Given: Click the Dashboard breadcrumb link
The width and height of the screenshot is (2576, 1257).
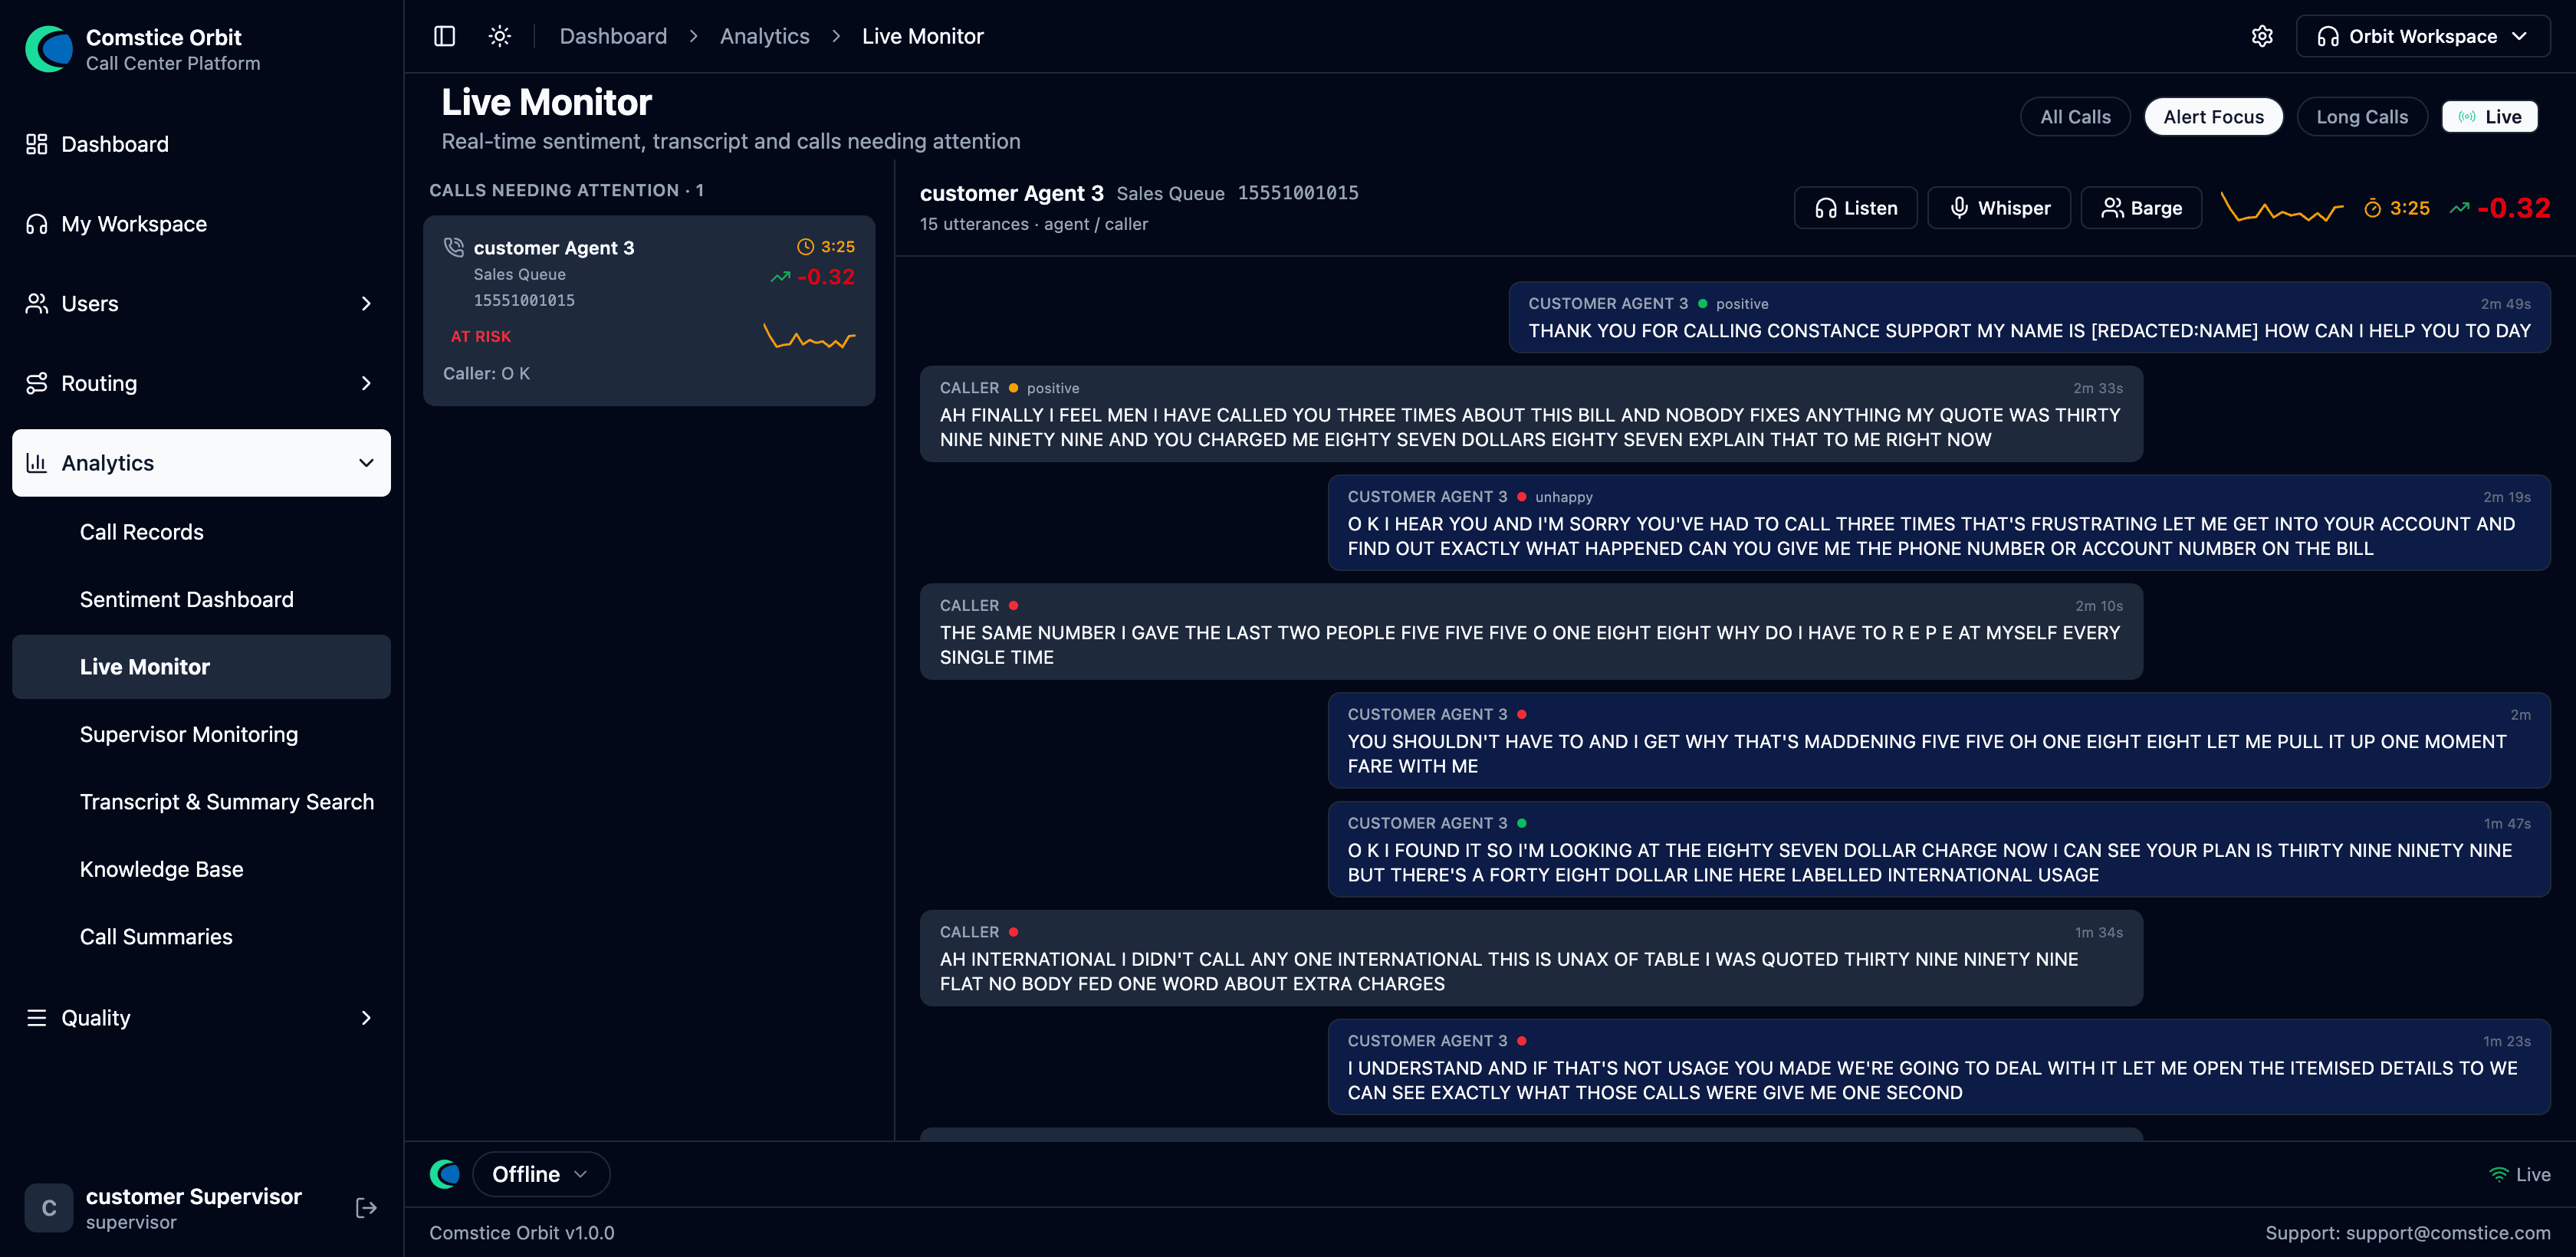Looking at the screenshot, I should click(x=613, y=36).
